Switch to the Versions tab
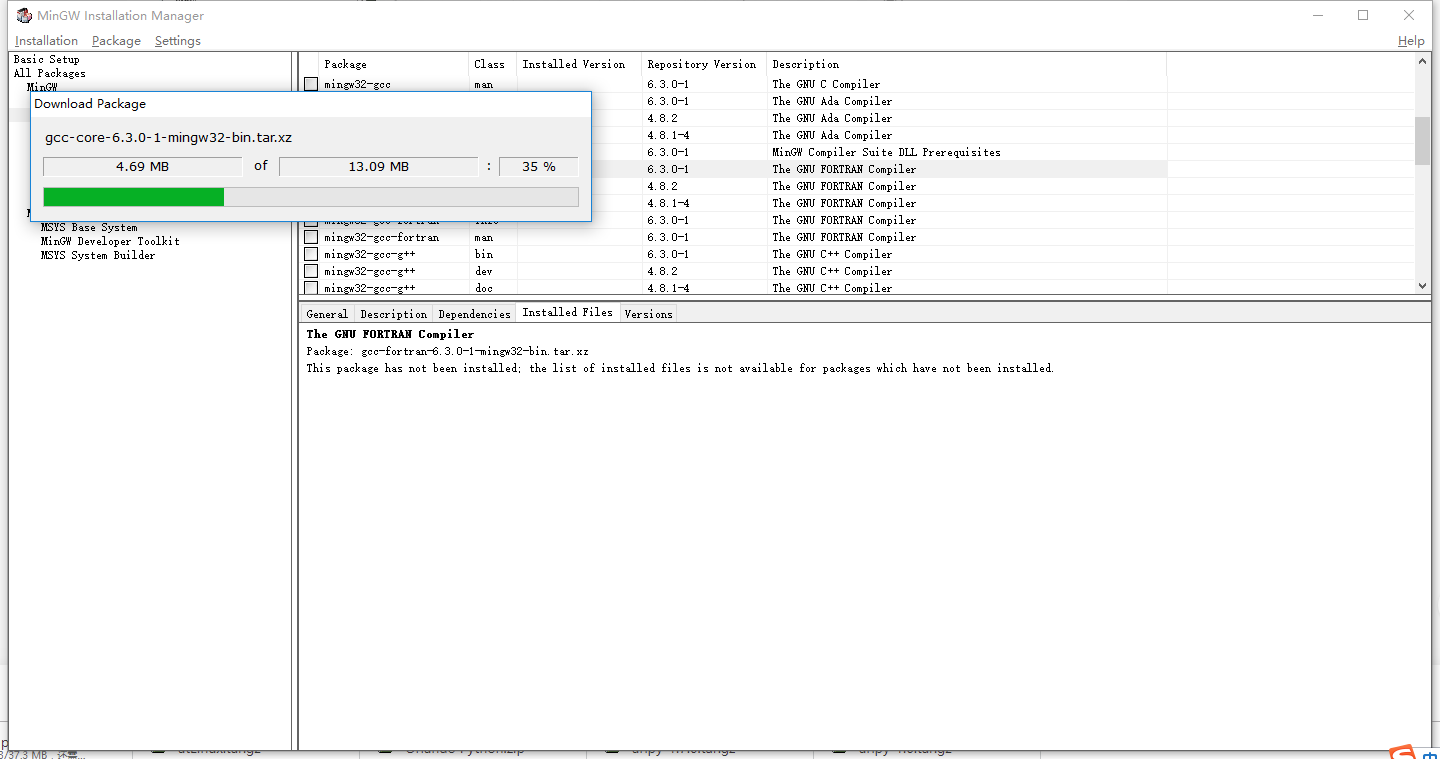The width and height of the screenshot is (1440, 759). (648, 314)
